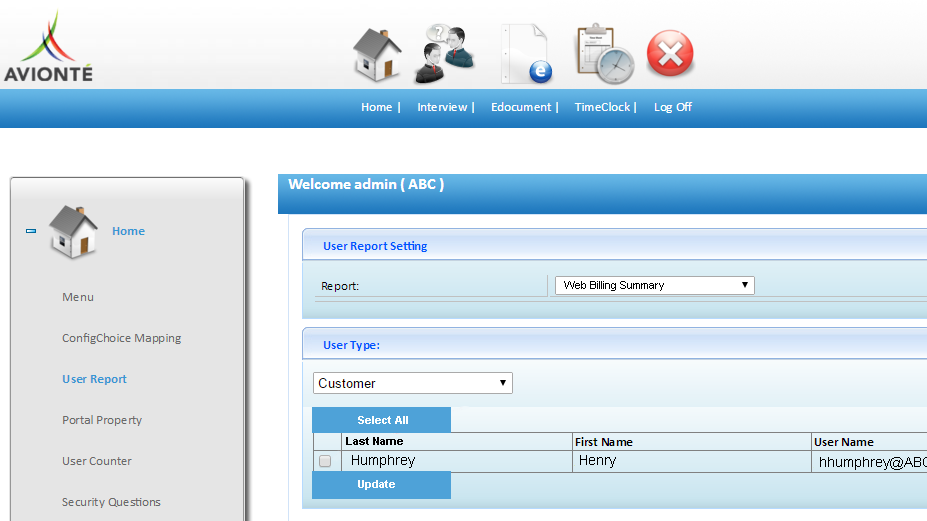
Task: Open ConfigChoice Mapping in sidebar
Action: pyautogui.click(x=121, y=338)
